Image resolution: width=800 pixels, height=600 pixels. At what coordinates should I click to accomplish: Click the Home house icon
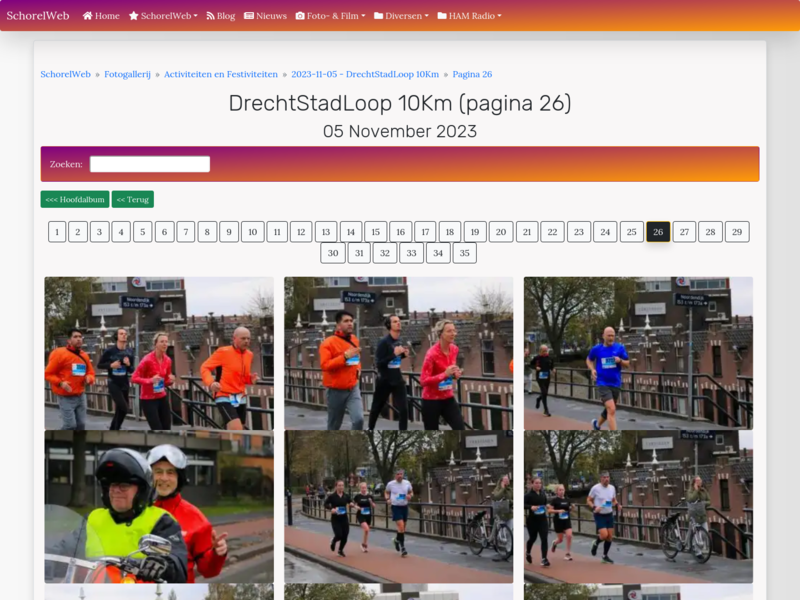click(x=88, y=16)
